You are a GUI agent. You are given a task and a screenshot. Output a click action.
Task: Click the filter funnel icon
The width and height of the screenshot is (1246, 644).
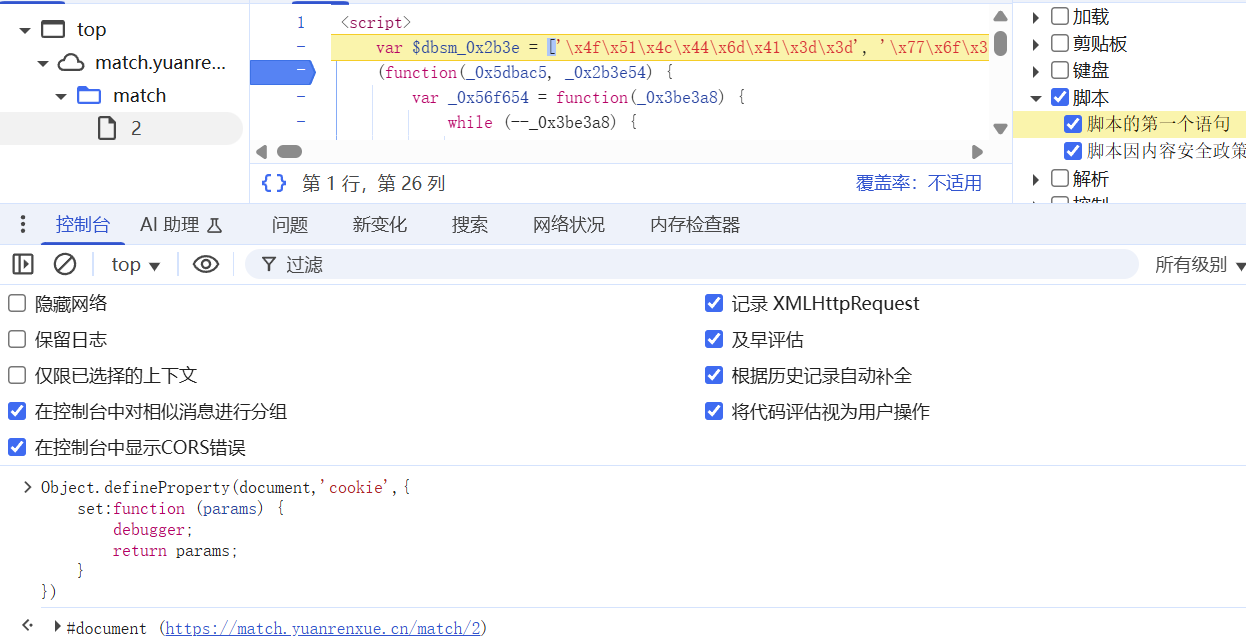pyautogui.click(x=269, y=264)
